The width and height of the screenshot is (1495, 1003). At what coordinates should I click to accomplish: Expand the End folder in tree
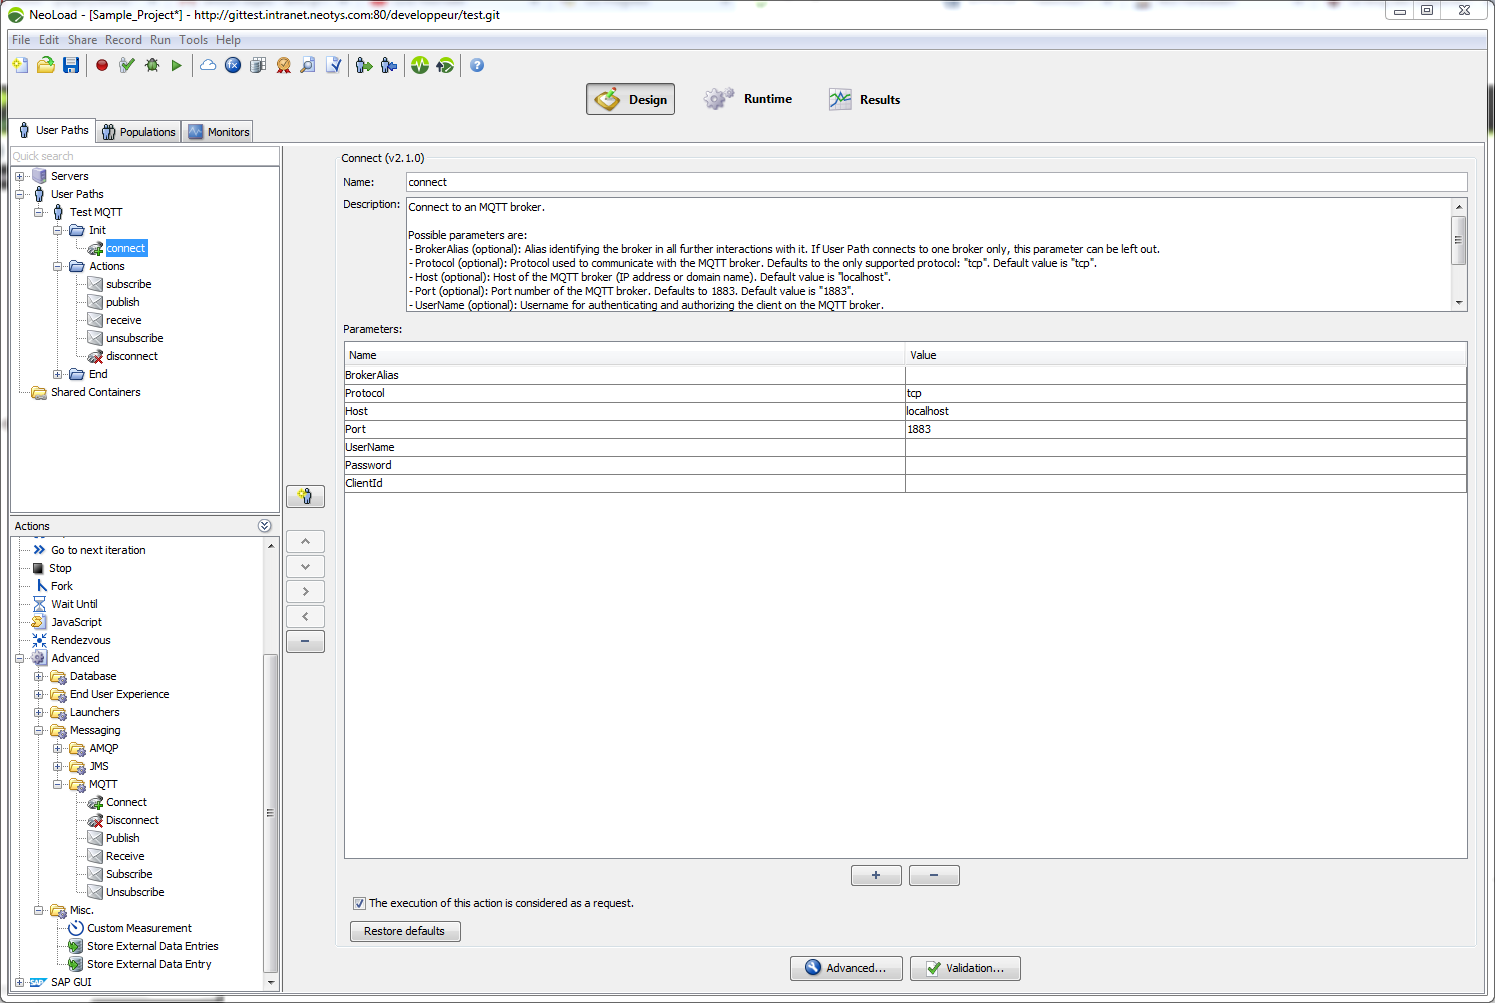click(x=58, y=374)
